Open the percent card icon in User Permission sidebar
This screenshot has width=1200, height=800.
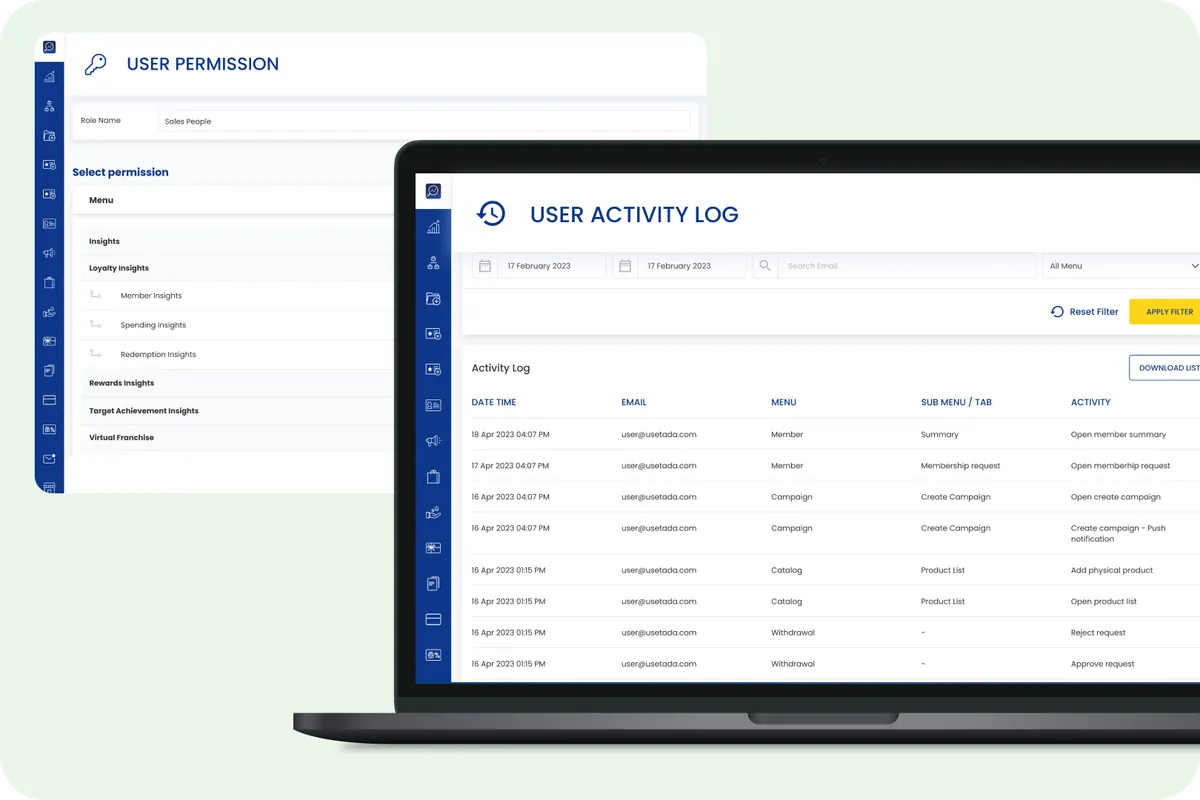49,429
